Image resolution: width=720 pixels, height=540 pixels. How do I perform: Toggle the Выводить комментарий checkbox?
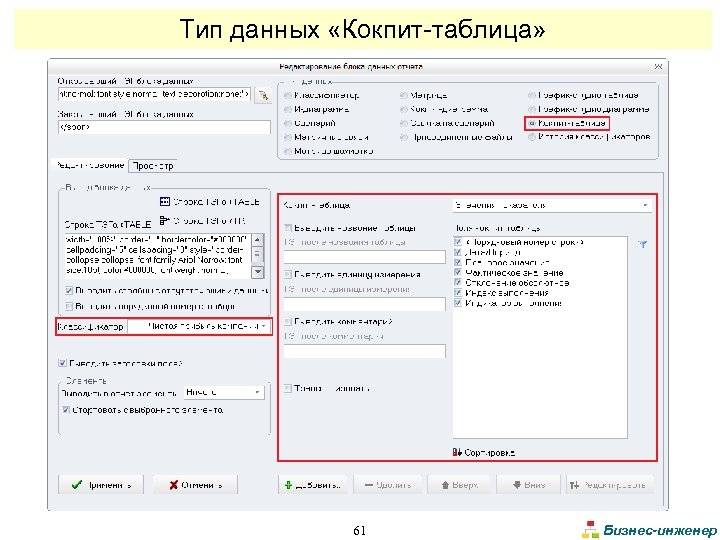click(x=288, y=321)
